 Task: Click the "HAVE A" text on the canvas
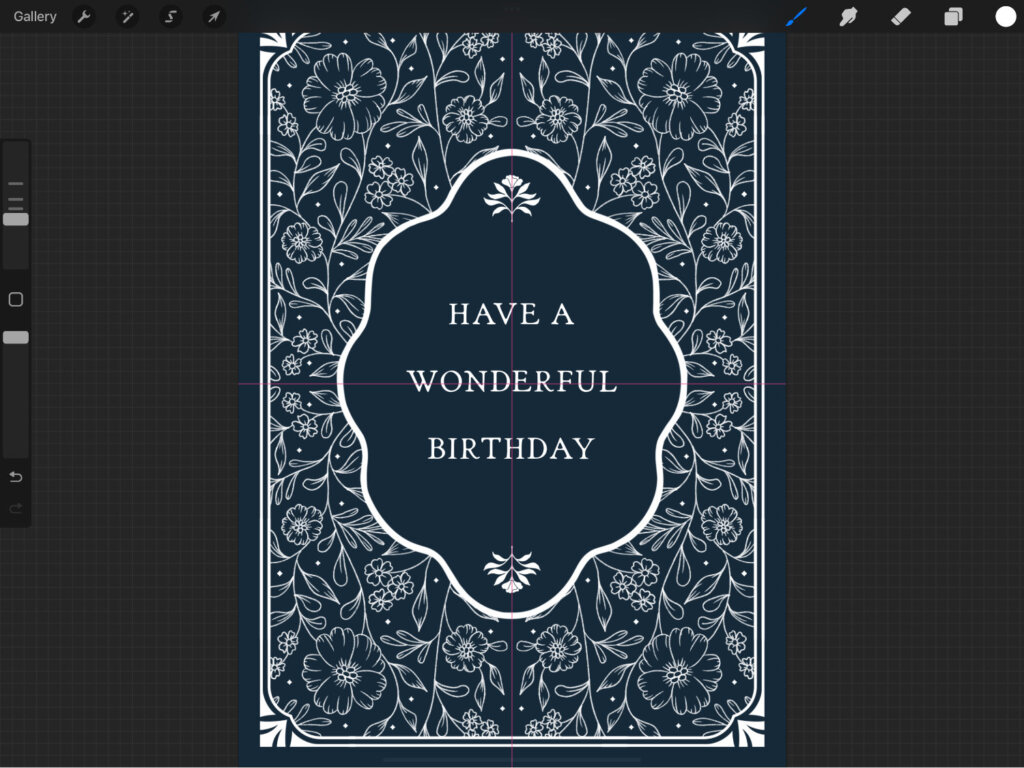coord(511,315)
